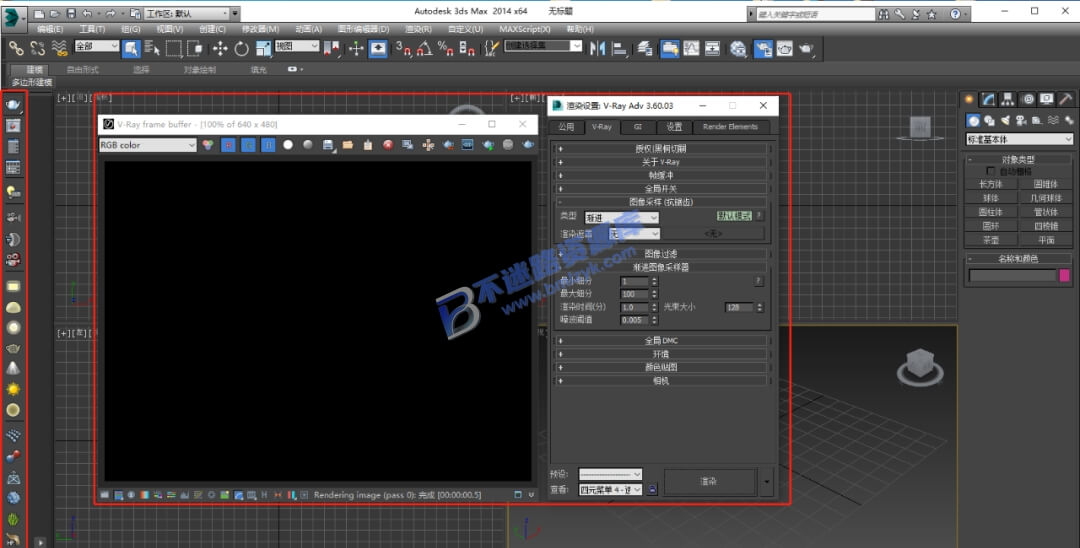Activate the Select and Rotate tool
1080x548 pixels.
pyautogui.click(x=241, y=48)
